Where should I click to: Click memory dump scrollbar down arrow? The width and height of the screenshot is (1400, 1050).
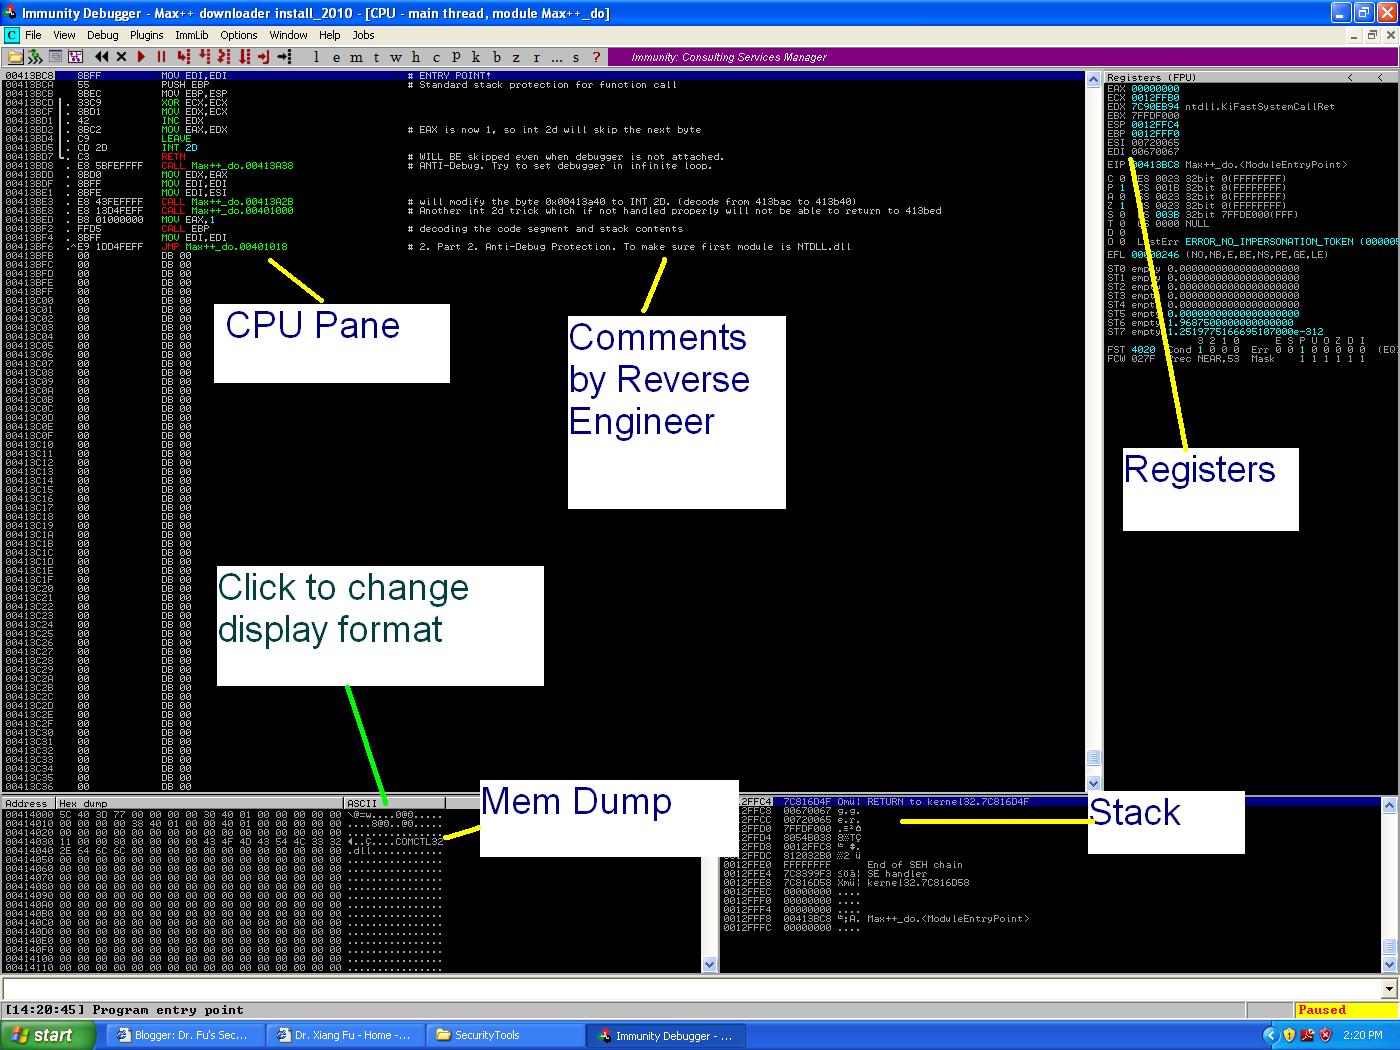[x=710, y=965]
